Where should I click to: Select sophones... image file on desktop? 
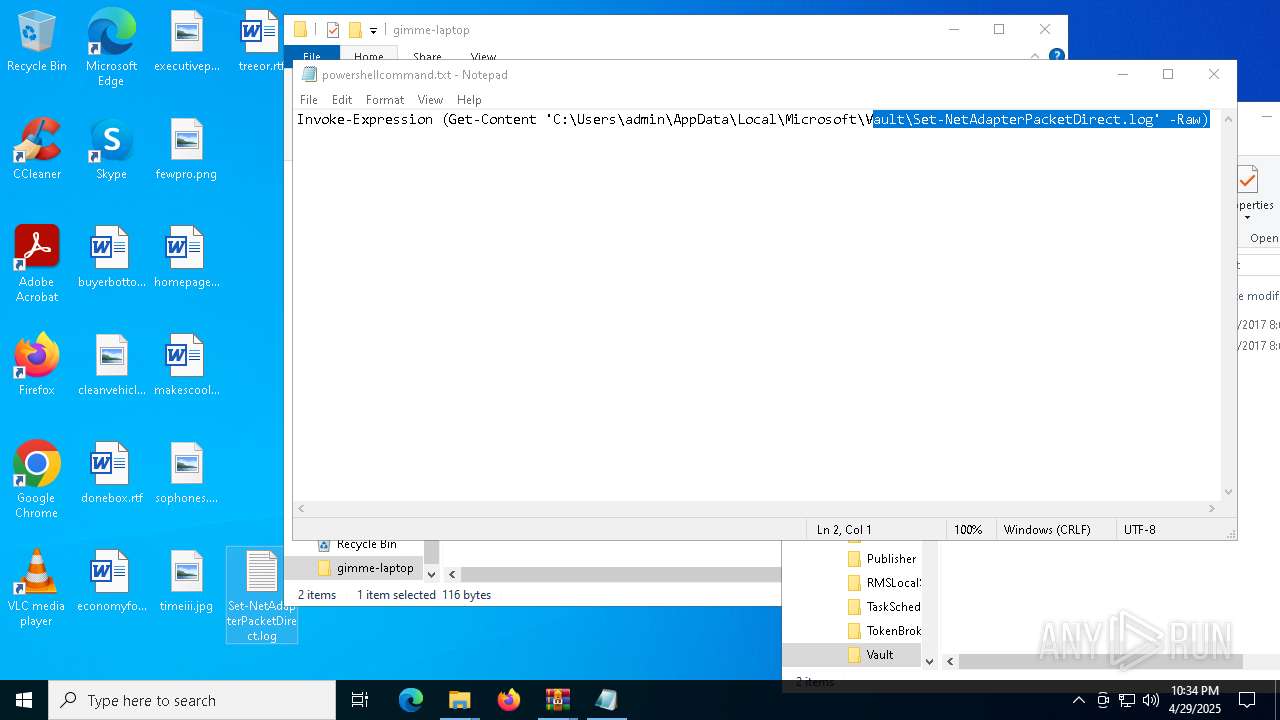[x=186, y=473]
